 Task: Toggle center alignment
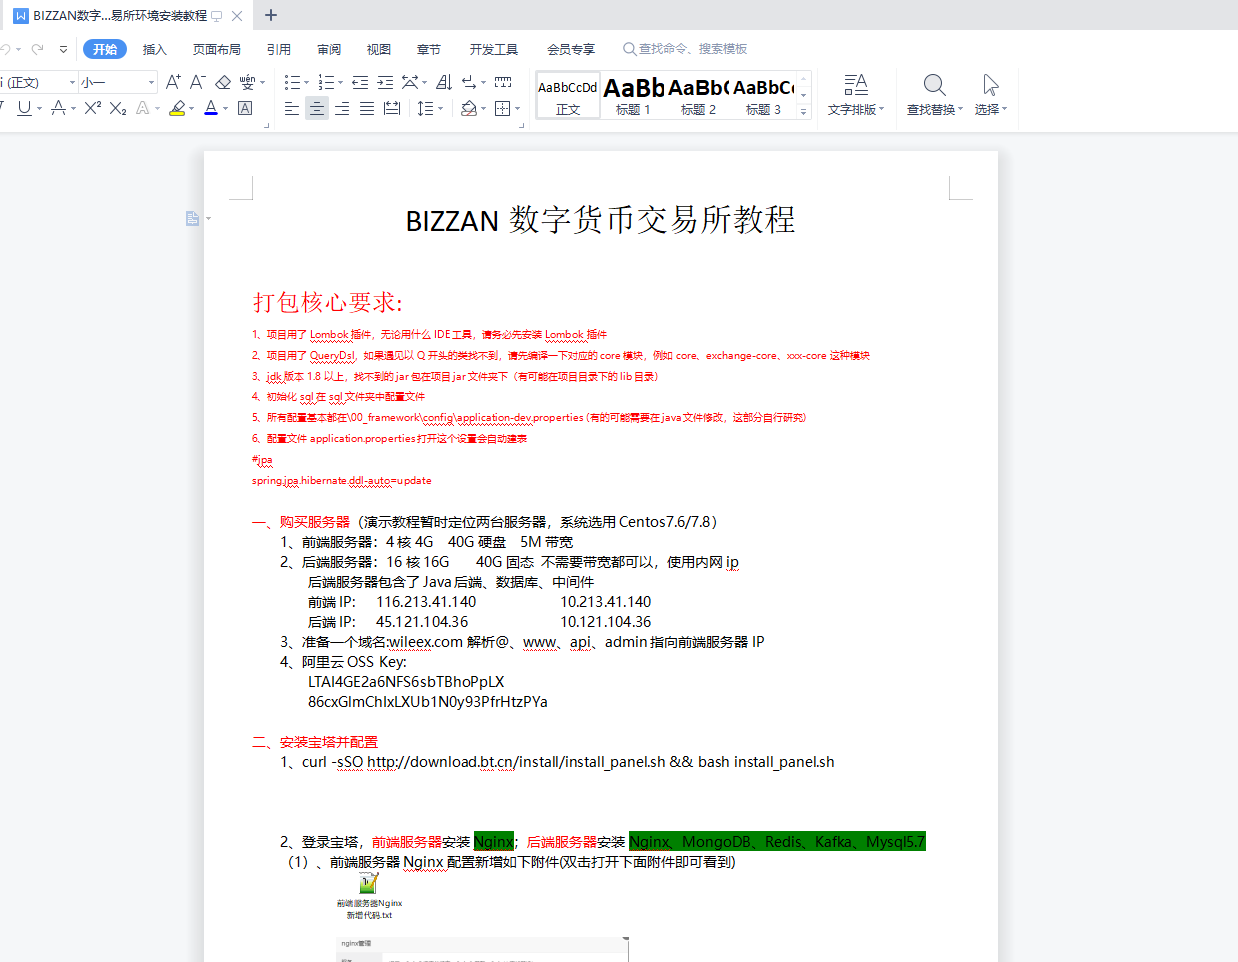coord(317,108)
